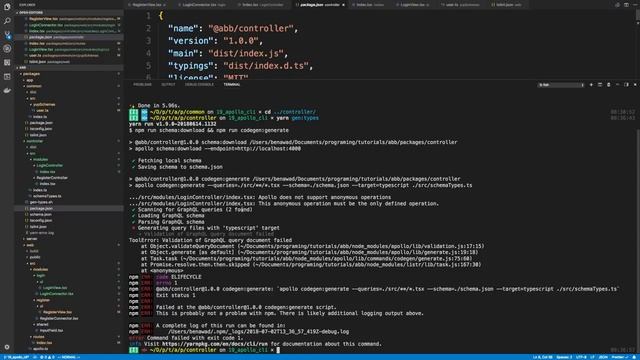
Task: Open the Debug view in the activity bar
Action: pyautogui.click(x=7, y=49)
